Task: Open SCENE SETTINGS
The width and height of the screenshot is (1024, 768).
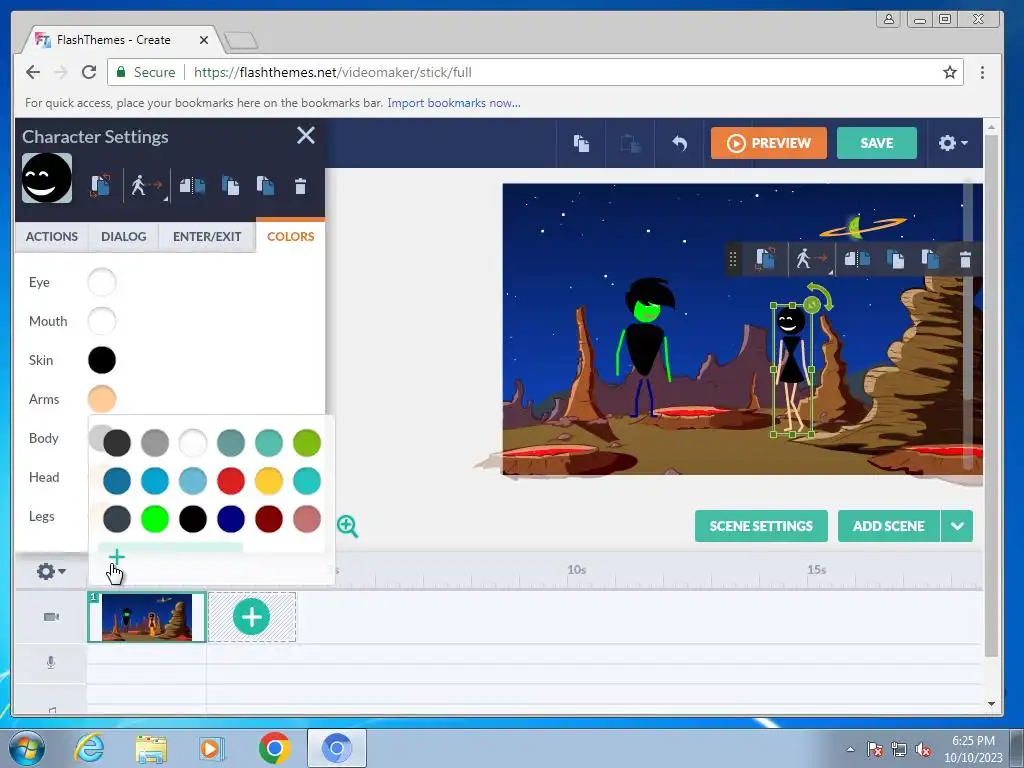Action: [x=761, y=526]
